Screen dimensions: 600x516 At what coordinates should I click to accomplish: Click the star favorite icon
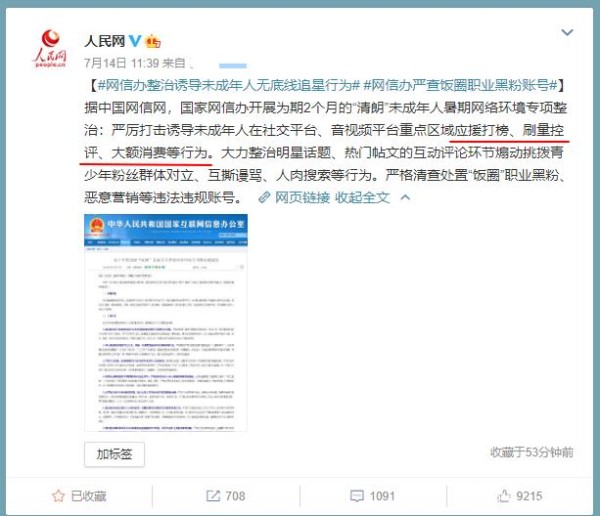pos(58,496)
